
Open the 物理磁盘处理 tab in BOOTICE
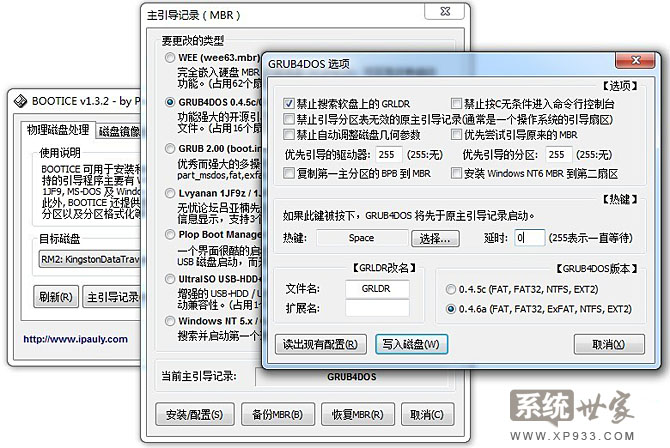pyautogui.click(x=58, y=130)
